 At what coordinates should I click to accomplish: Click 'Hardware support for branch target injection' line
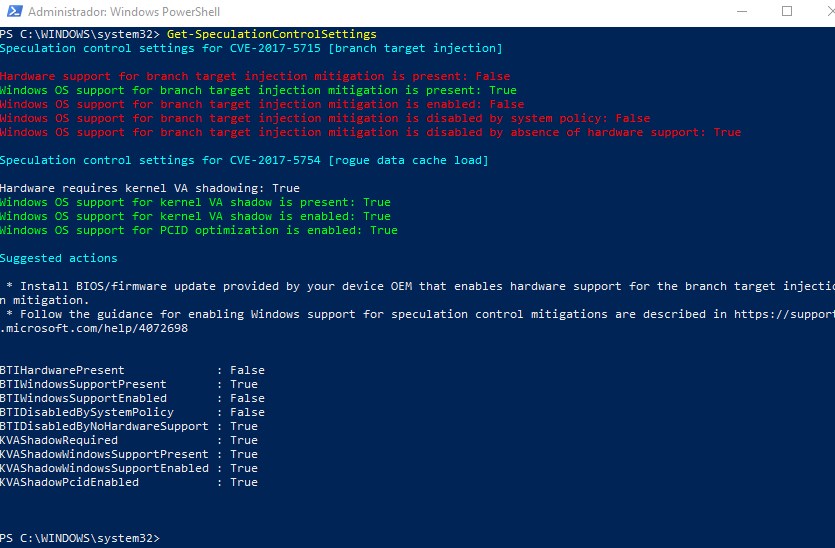pyautogui.click(x=255, y=76)
